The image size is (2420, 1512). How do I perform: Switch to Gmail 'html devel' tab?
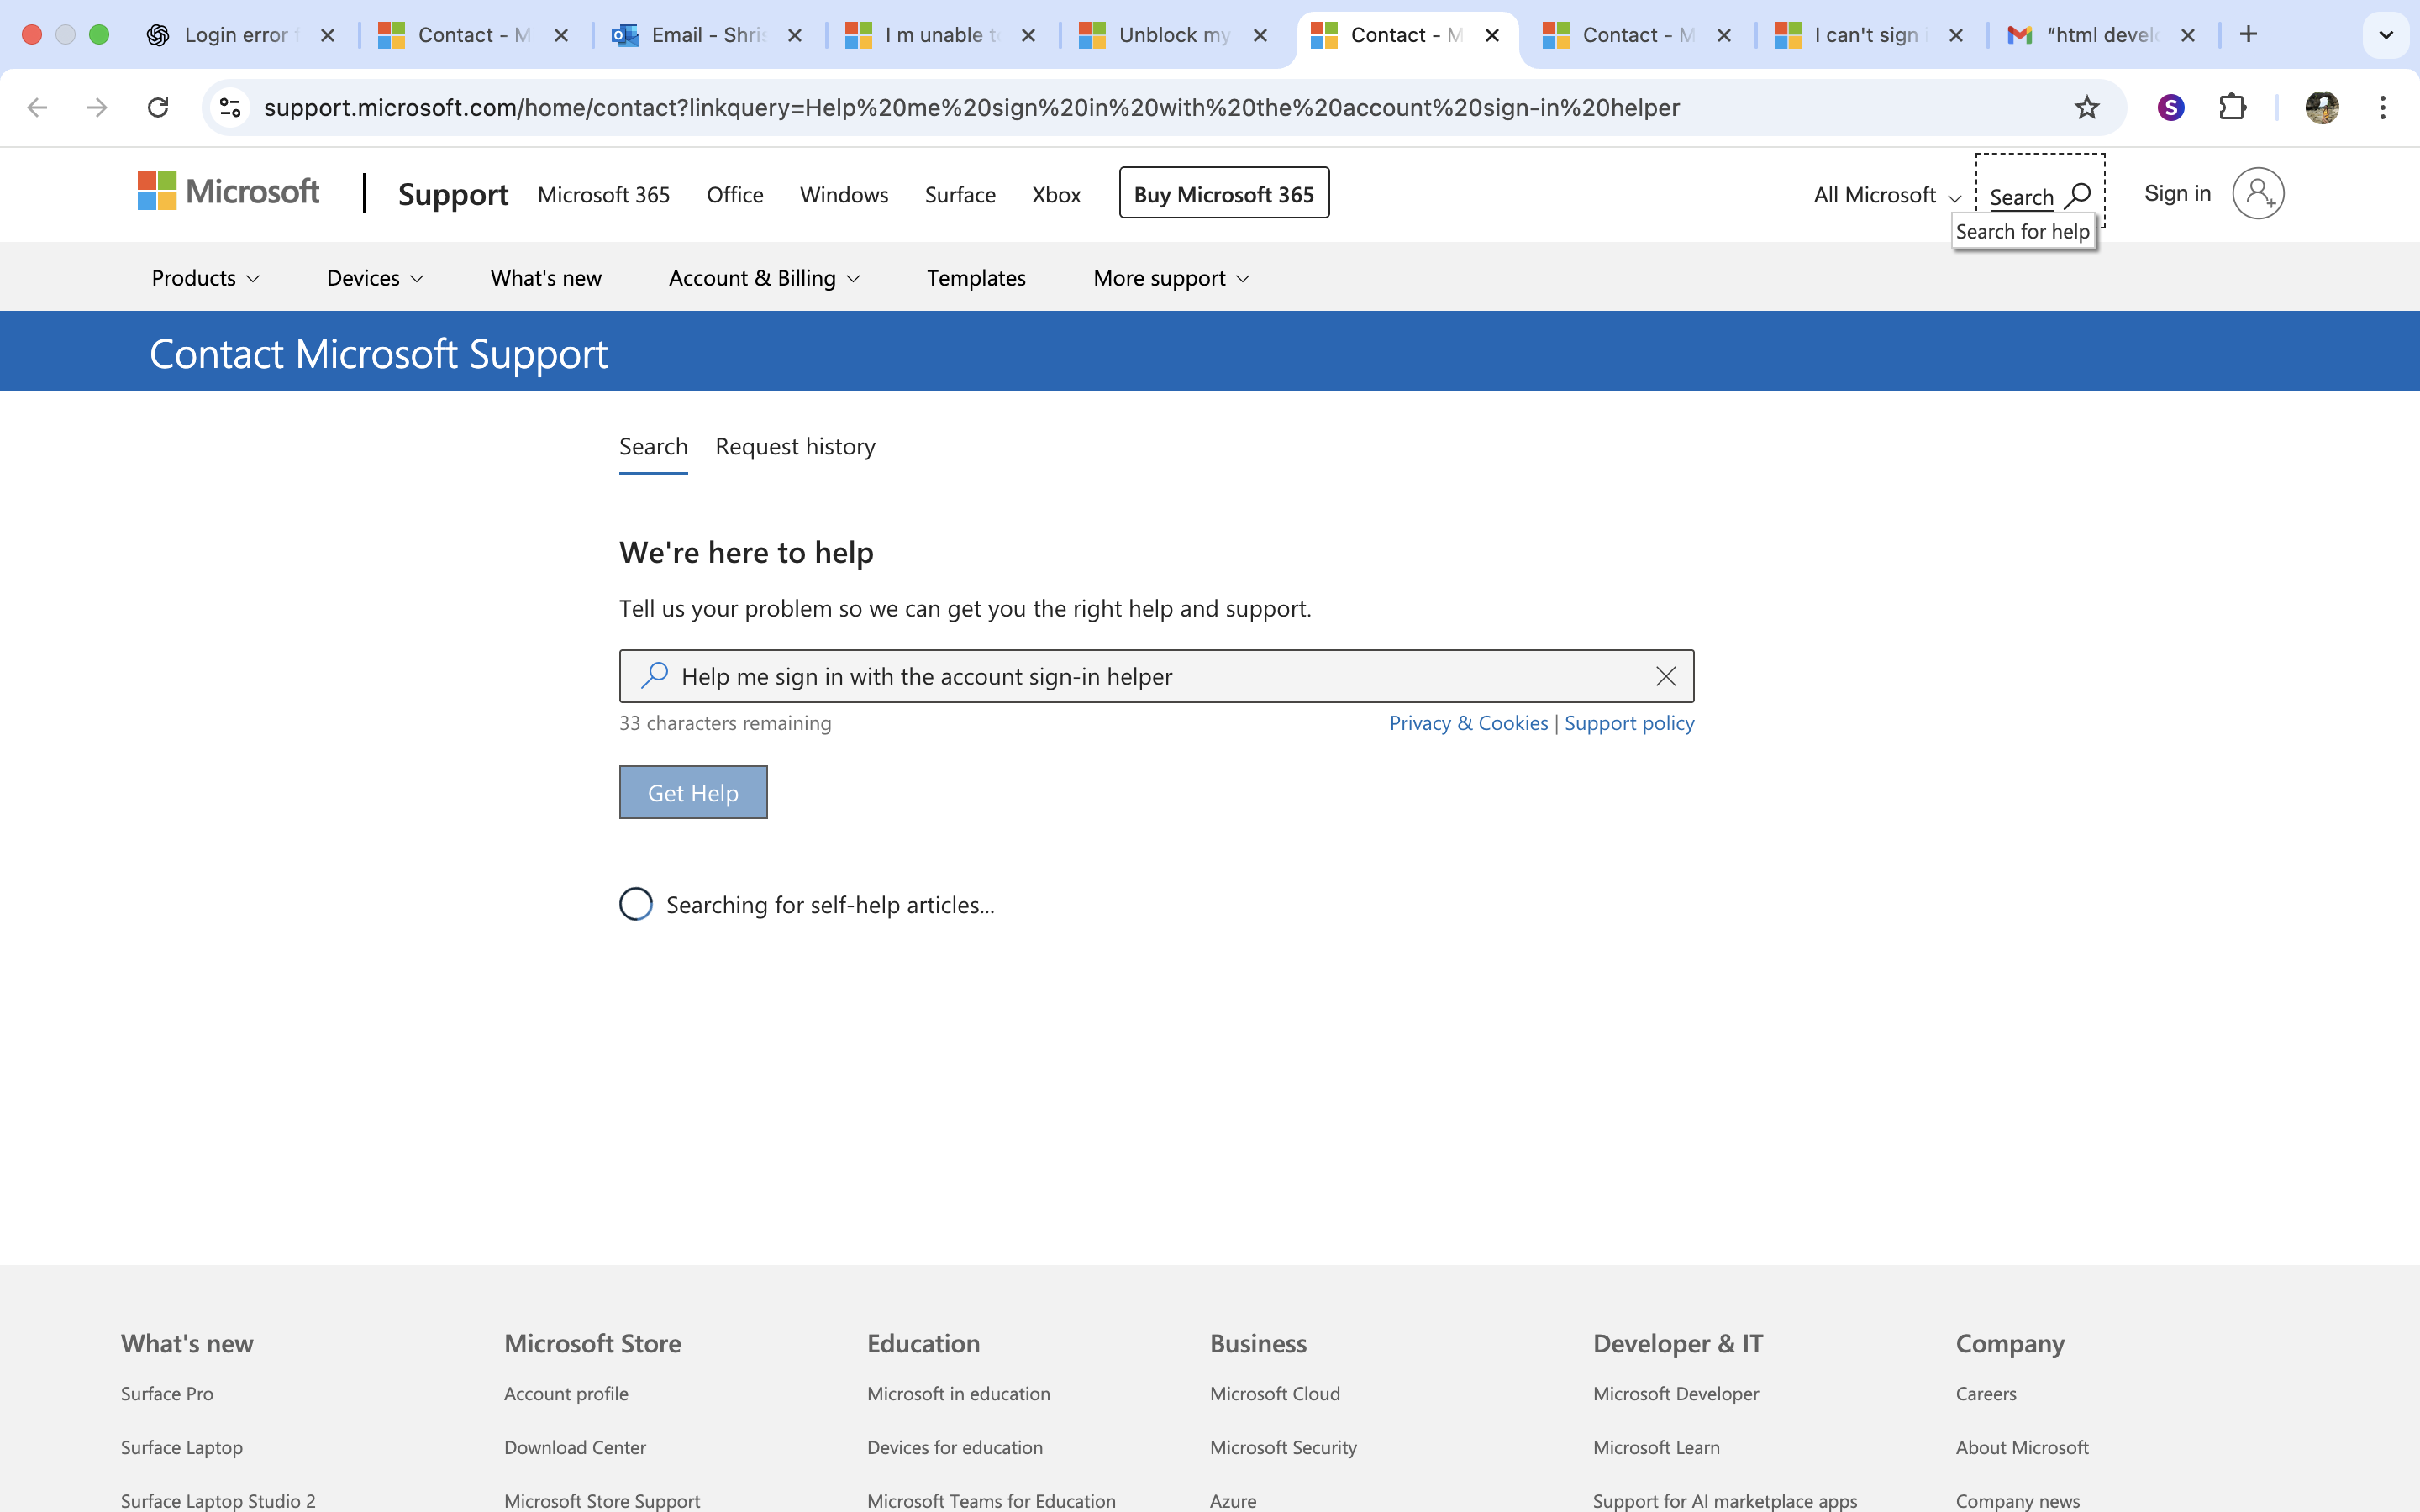click(x=2102, y=35)
